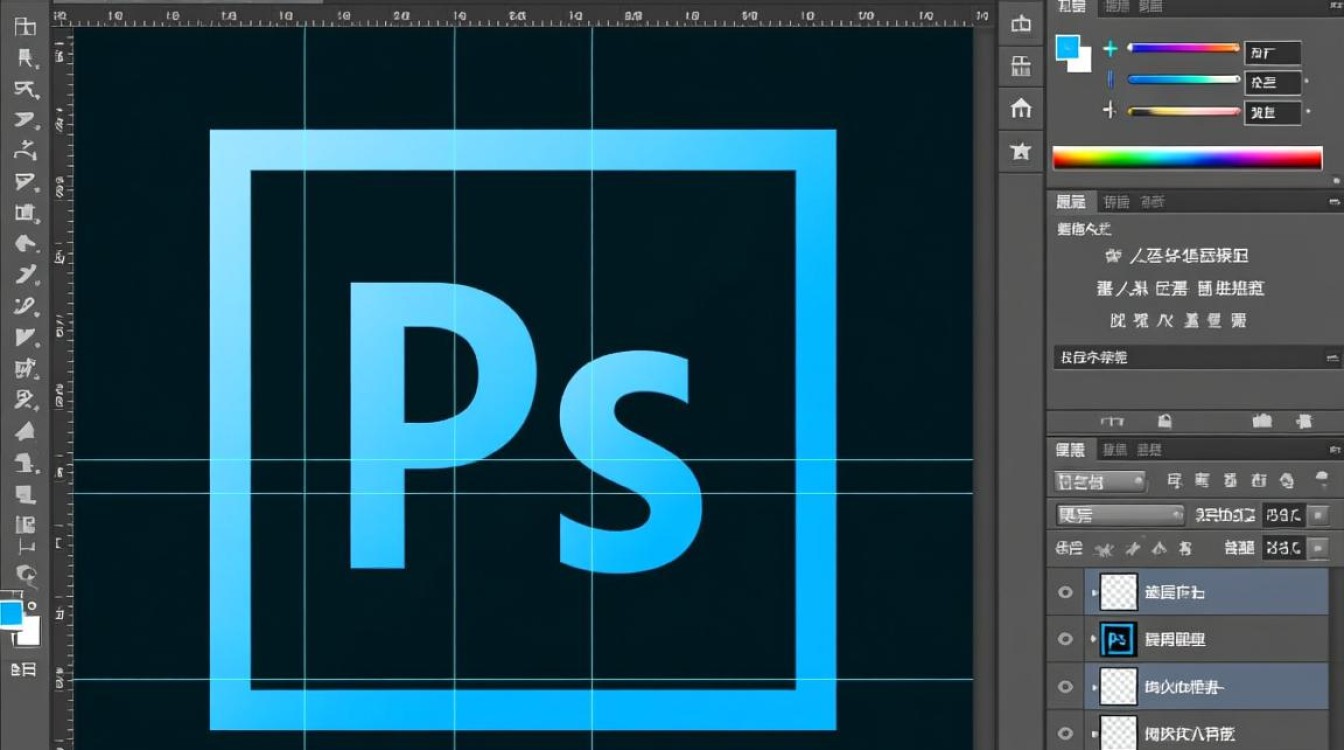The image size is (1344, 750).
Task: Select the magnifier tool above the color swatches
Action: coord(25,574)
